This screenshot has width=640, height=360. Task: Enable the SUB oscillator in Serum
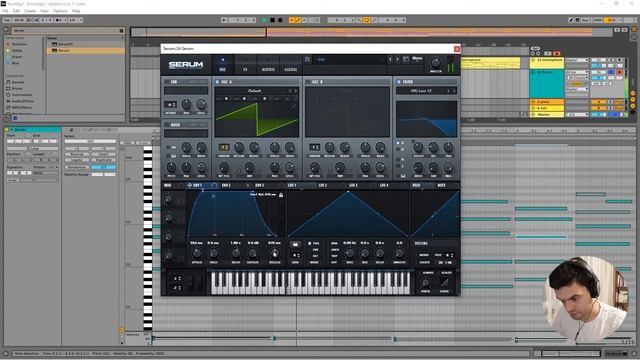click(x=167, y=82)
